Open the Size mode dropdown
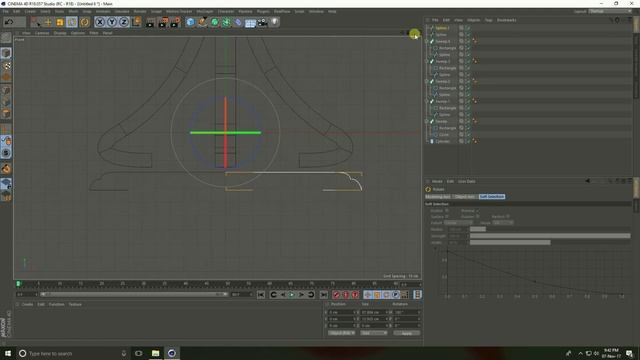The width and height of the screenshot is (640, 360). pos(373,333)
